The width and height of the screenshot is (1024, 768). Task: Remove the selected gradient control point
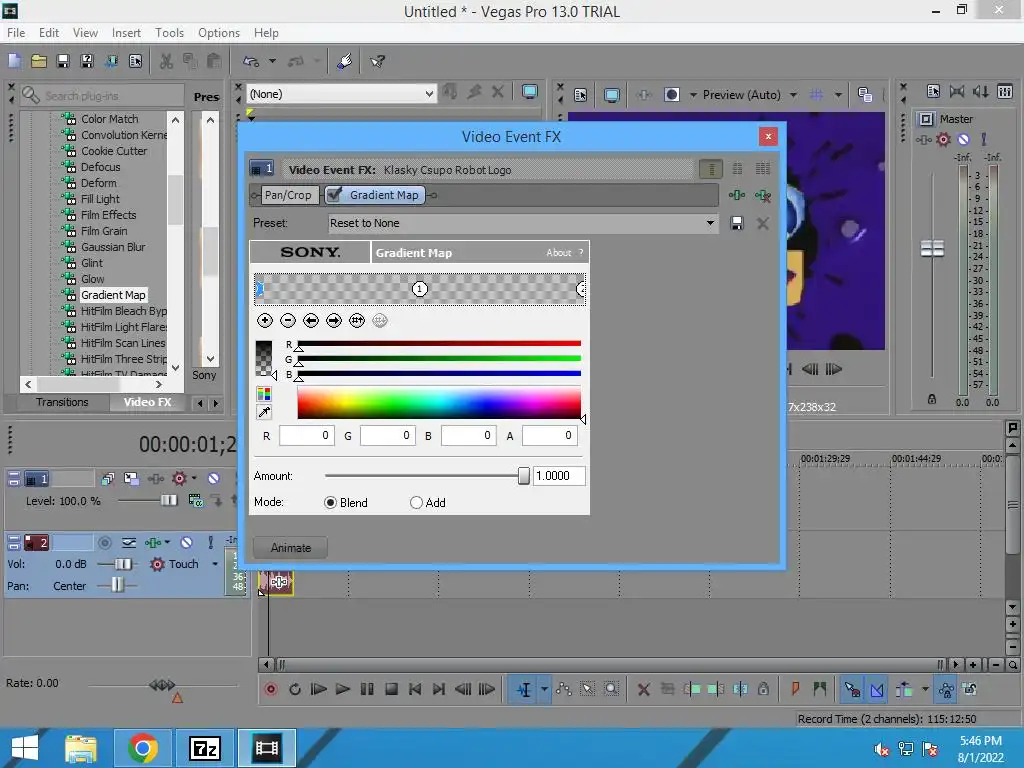287,320
